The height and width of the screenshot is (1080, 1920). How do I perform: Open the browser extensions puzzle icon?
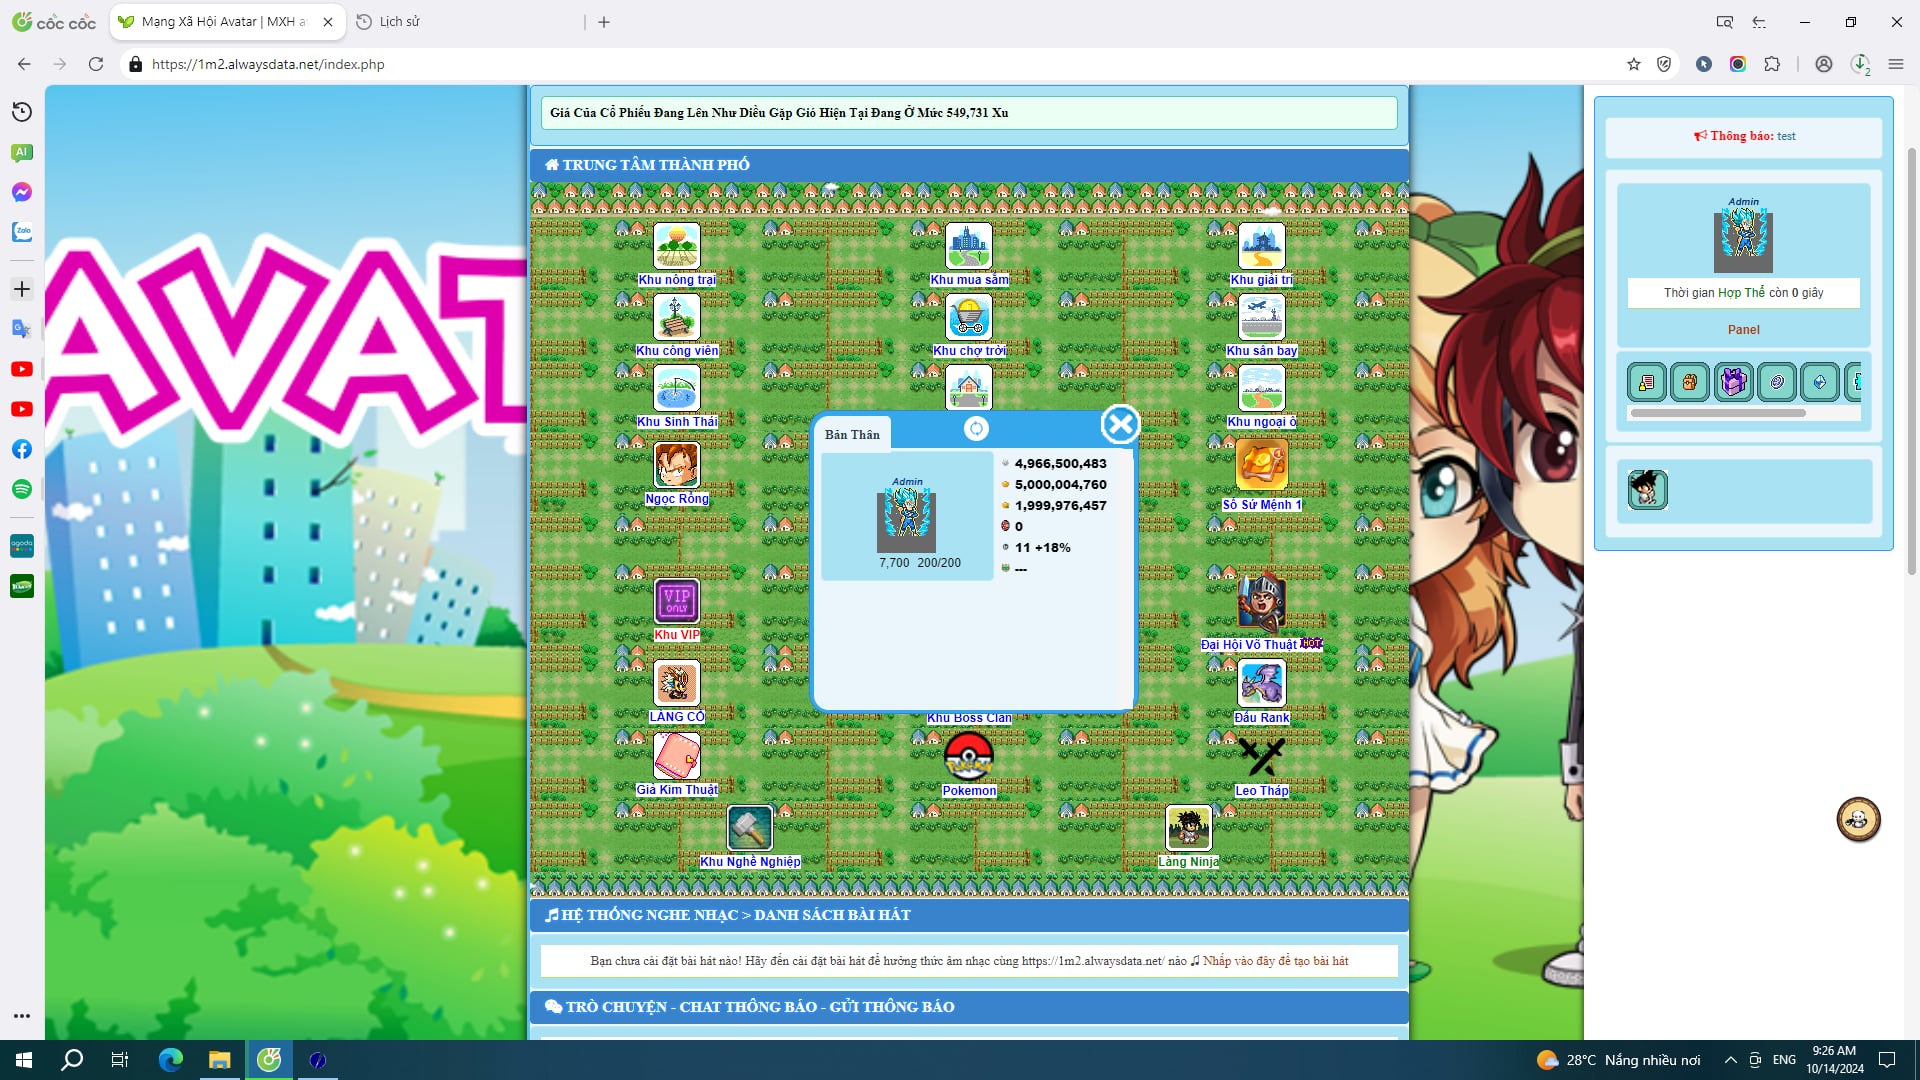point(1772,64)
